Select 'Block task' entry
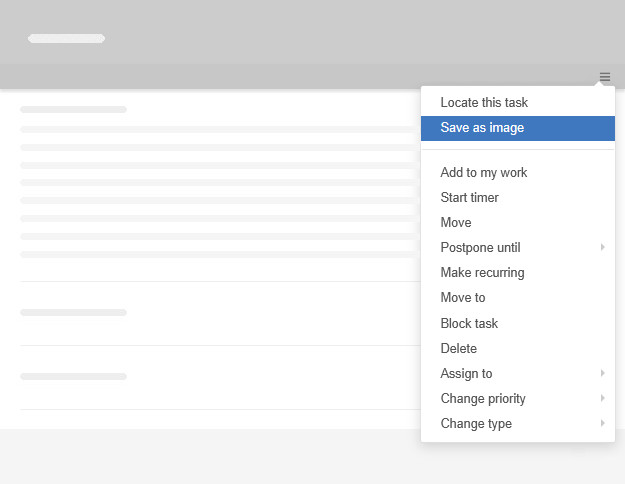 pyautogui.click(x=469, y=324)
